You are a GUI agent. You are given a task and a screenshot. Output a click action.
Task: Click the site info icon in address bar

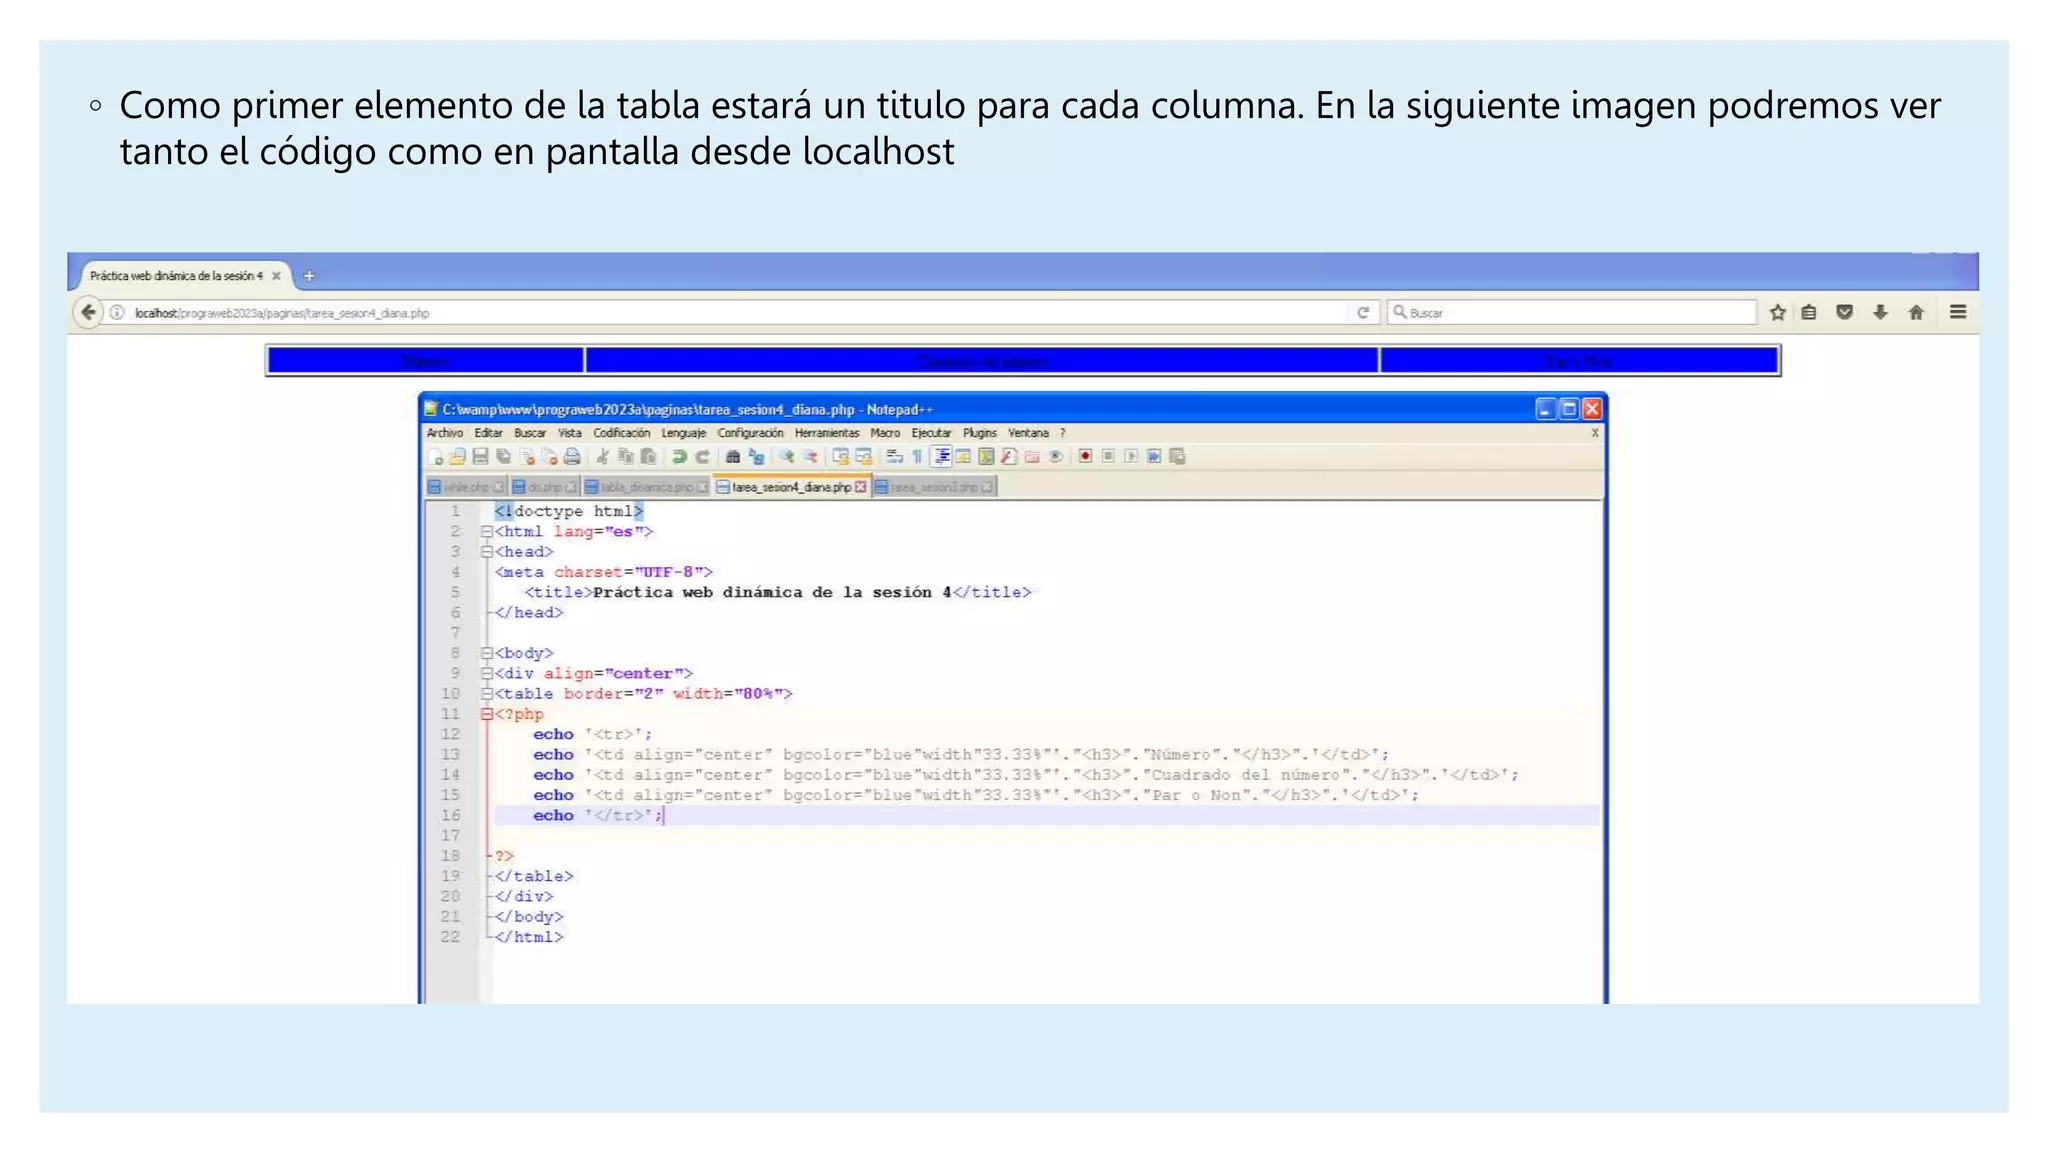117,313
